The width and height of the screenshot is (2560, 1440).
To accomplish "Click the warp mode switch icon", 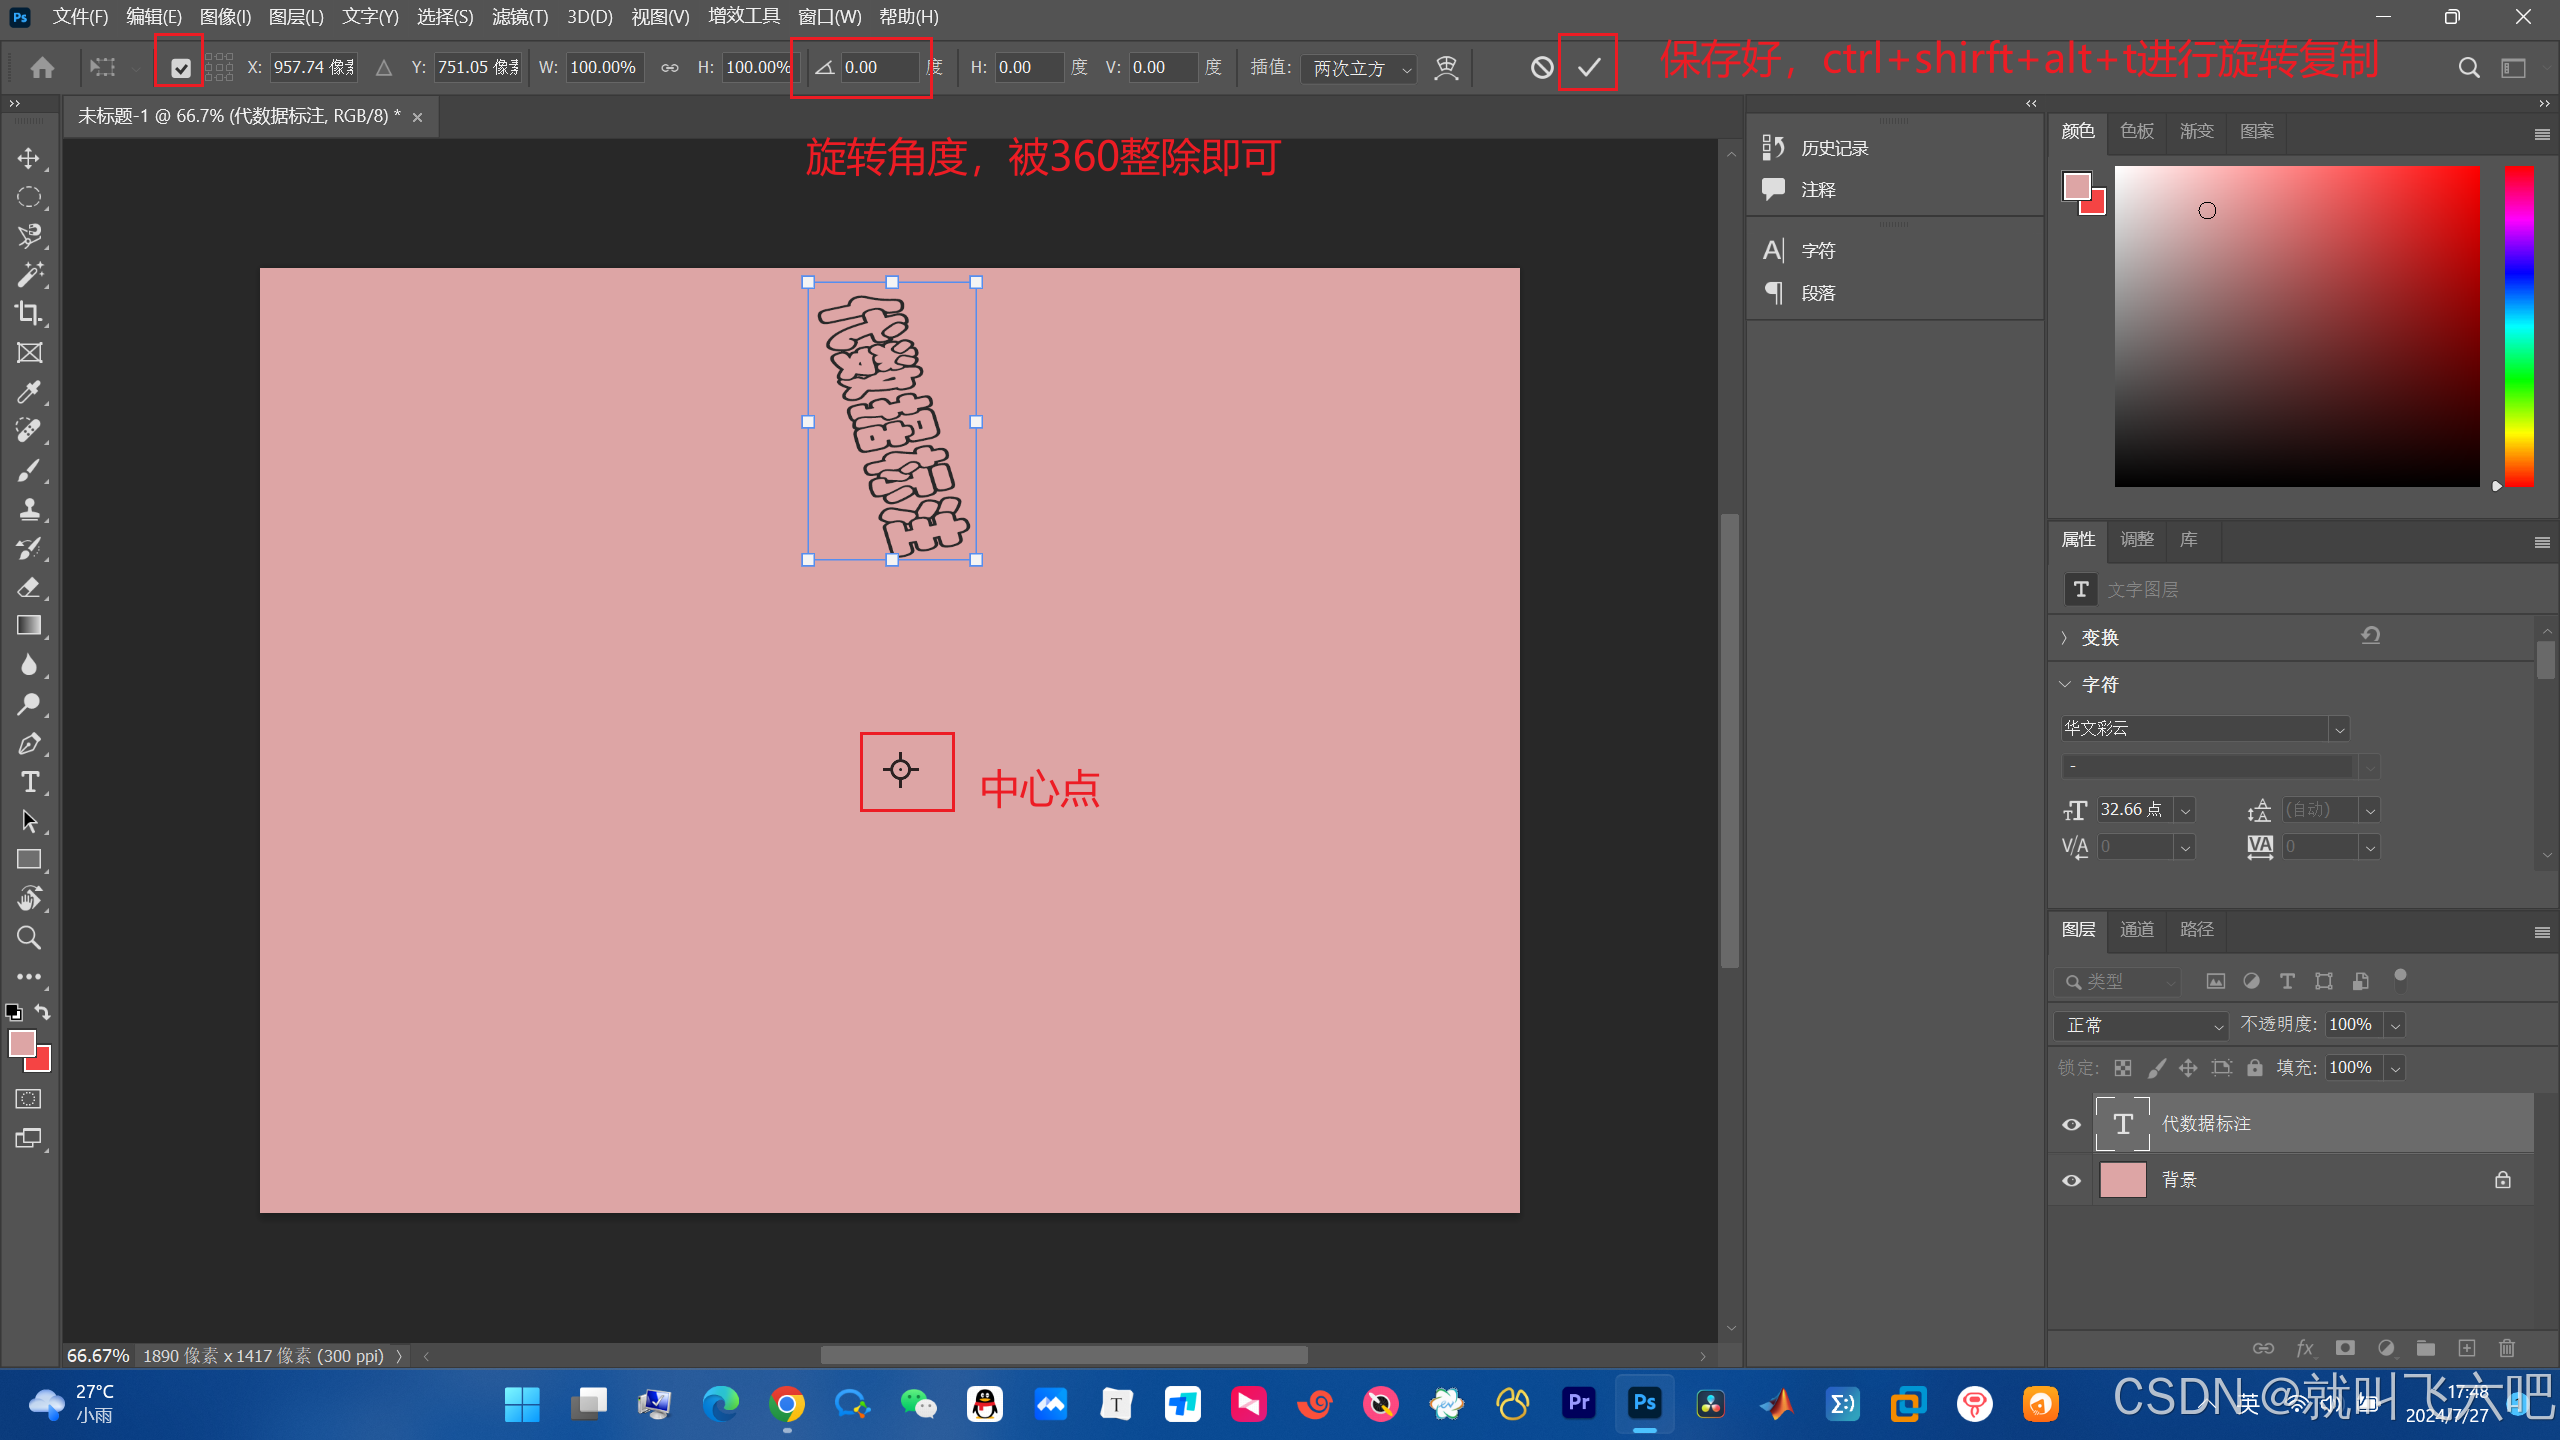I will pyautogui.click(x=1446, y=67).
